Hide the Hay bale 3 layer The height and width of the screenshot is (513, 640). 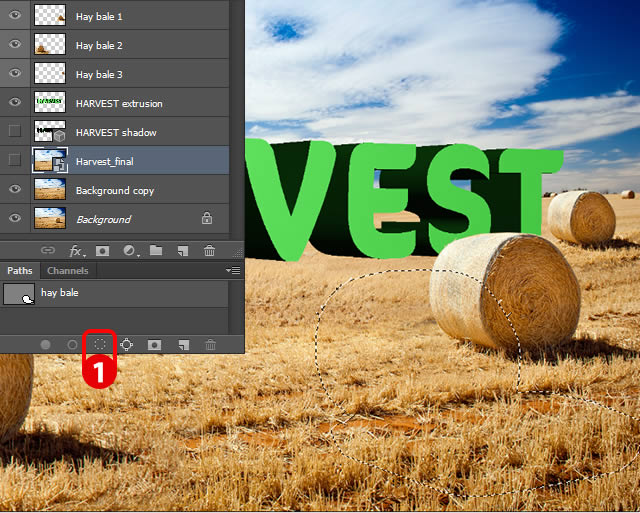(15, 73)
